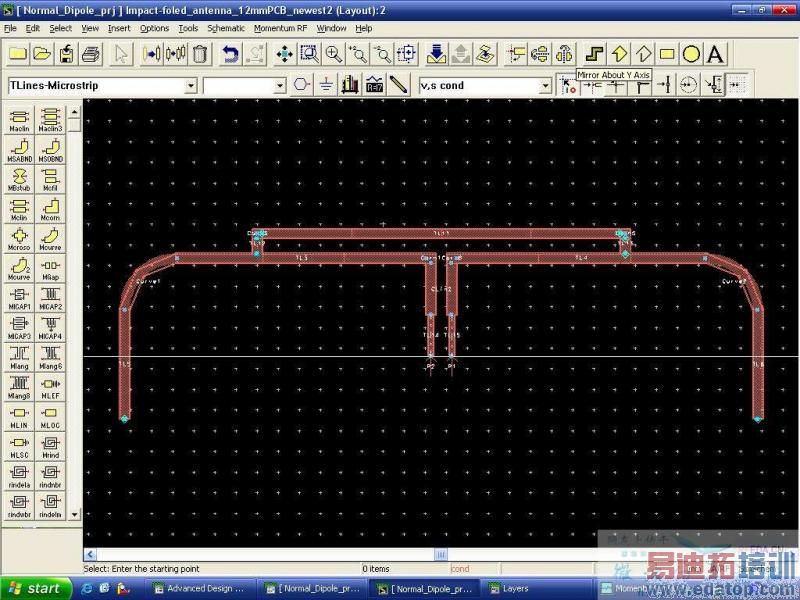Toggle the last dotted grid snap icon

(x=737, y=85)
